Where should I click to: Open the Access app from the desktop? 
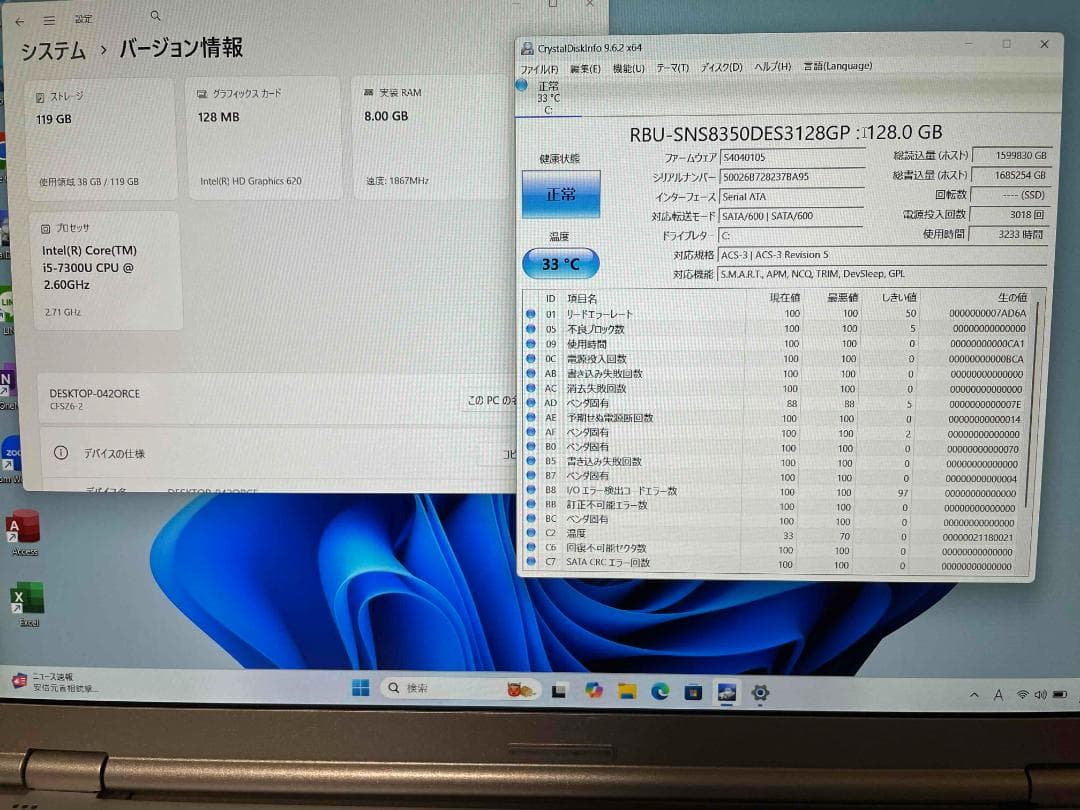[x=23, y=523]
